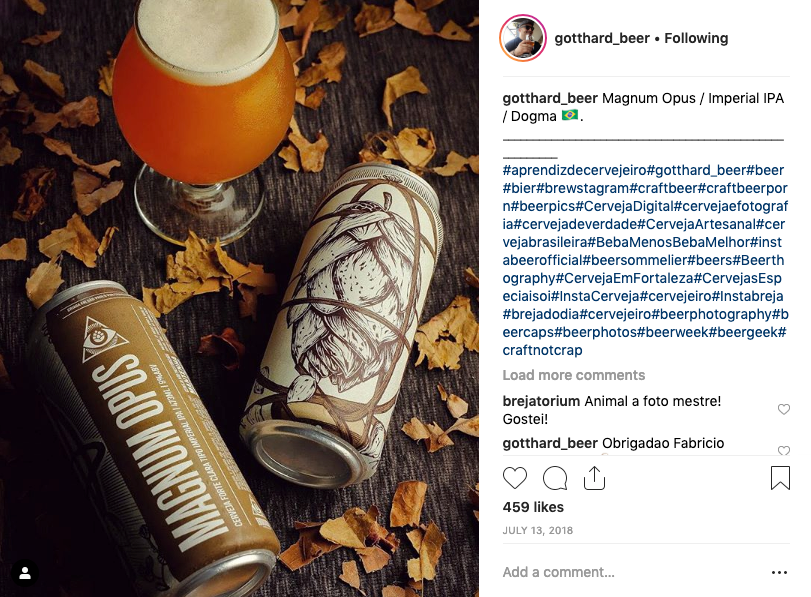Like brejatorium's comment
This screenshot has height=597, width=811.
[784, 409]
